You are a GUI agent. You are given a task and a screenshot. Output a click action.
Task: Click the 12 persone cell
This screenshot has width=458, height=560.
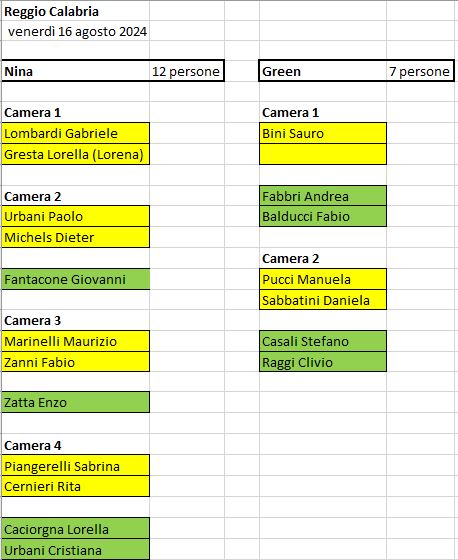pos(186,71)
